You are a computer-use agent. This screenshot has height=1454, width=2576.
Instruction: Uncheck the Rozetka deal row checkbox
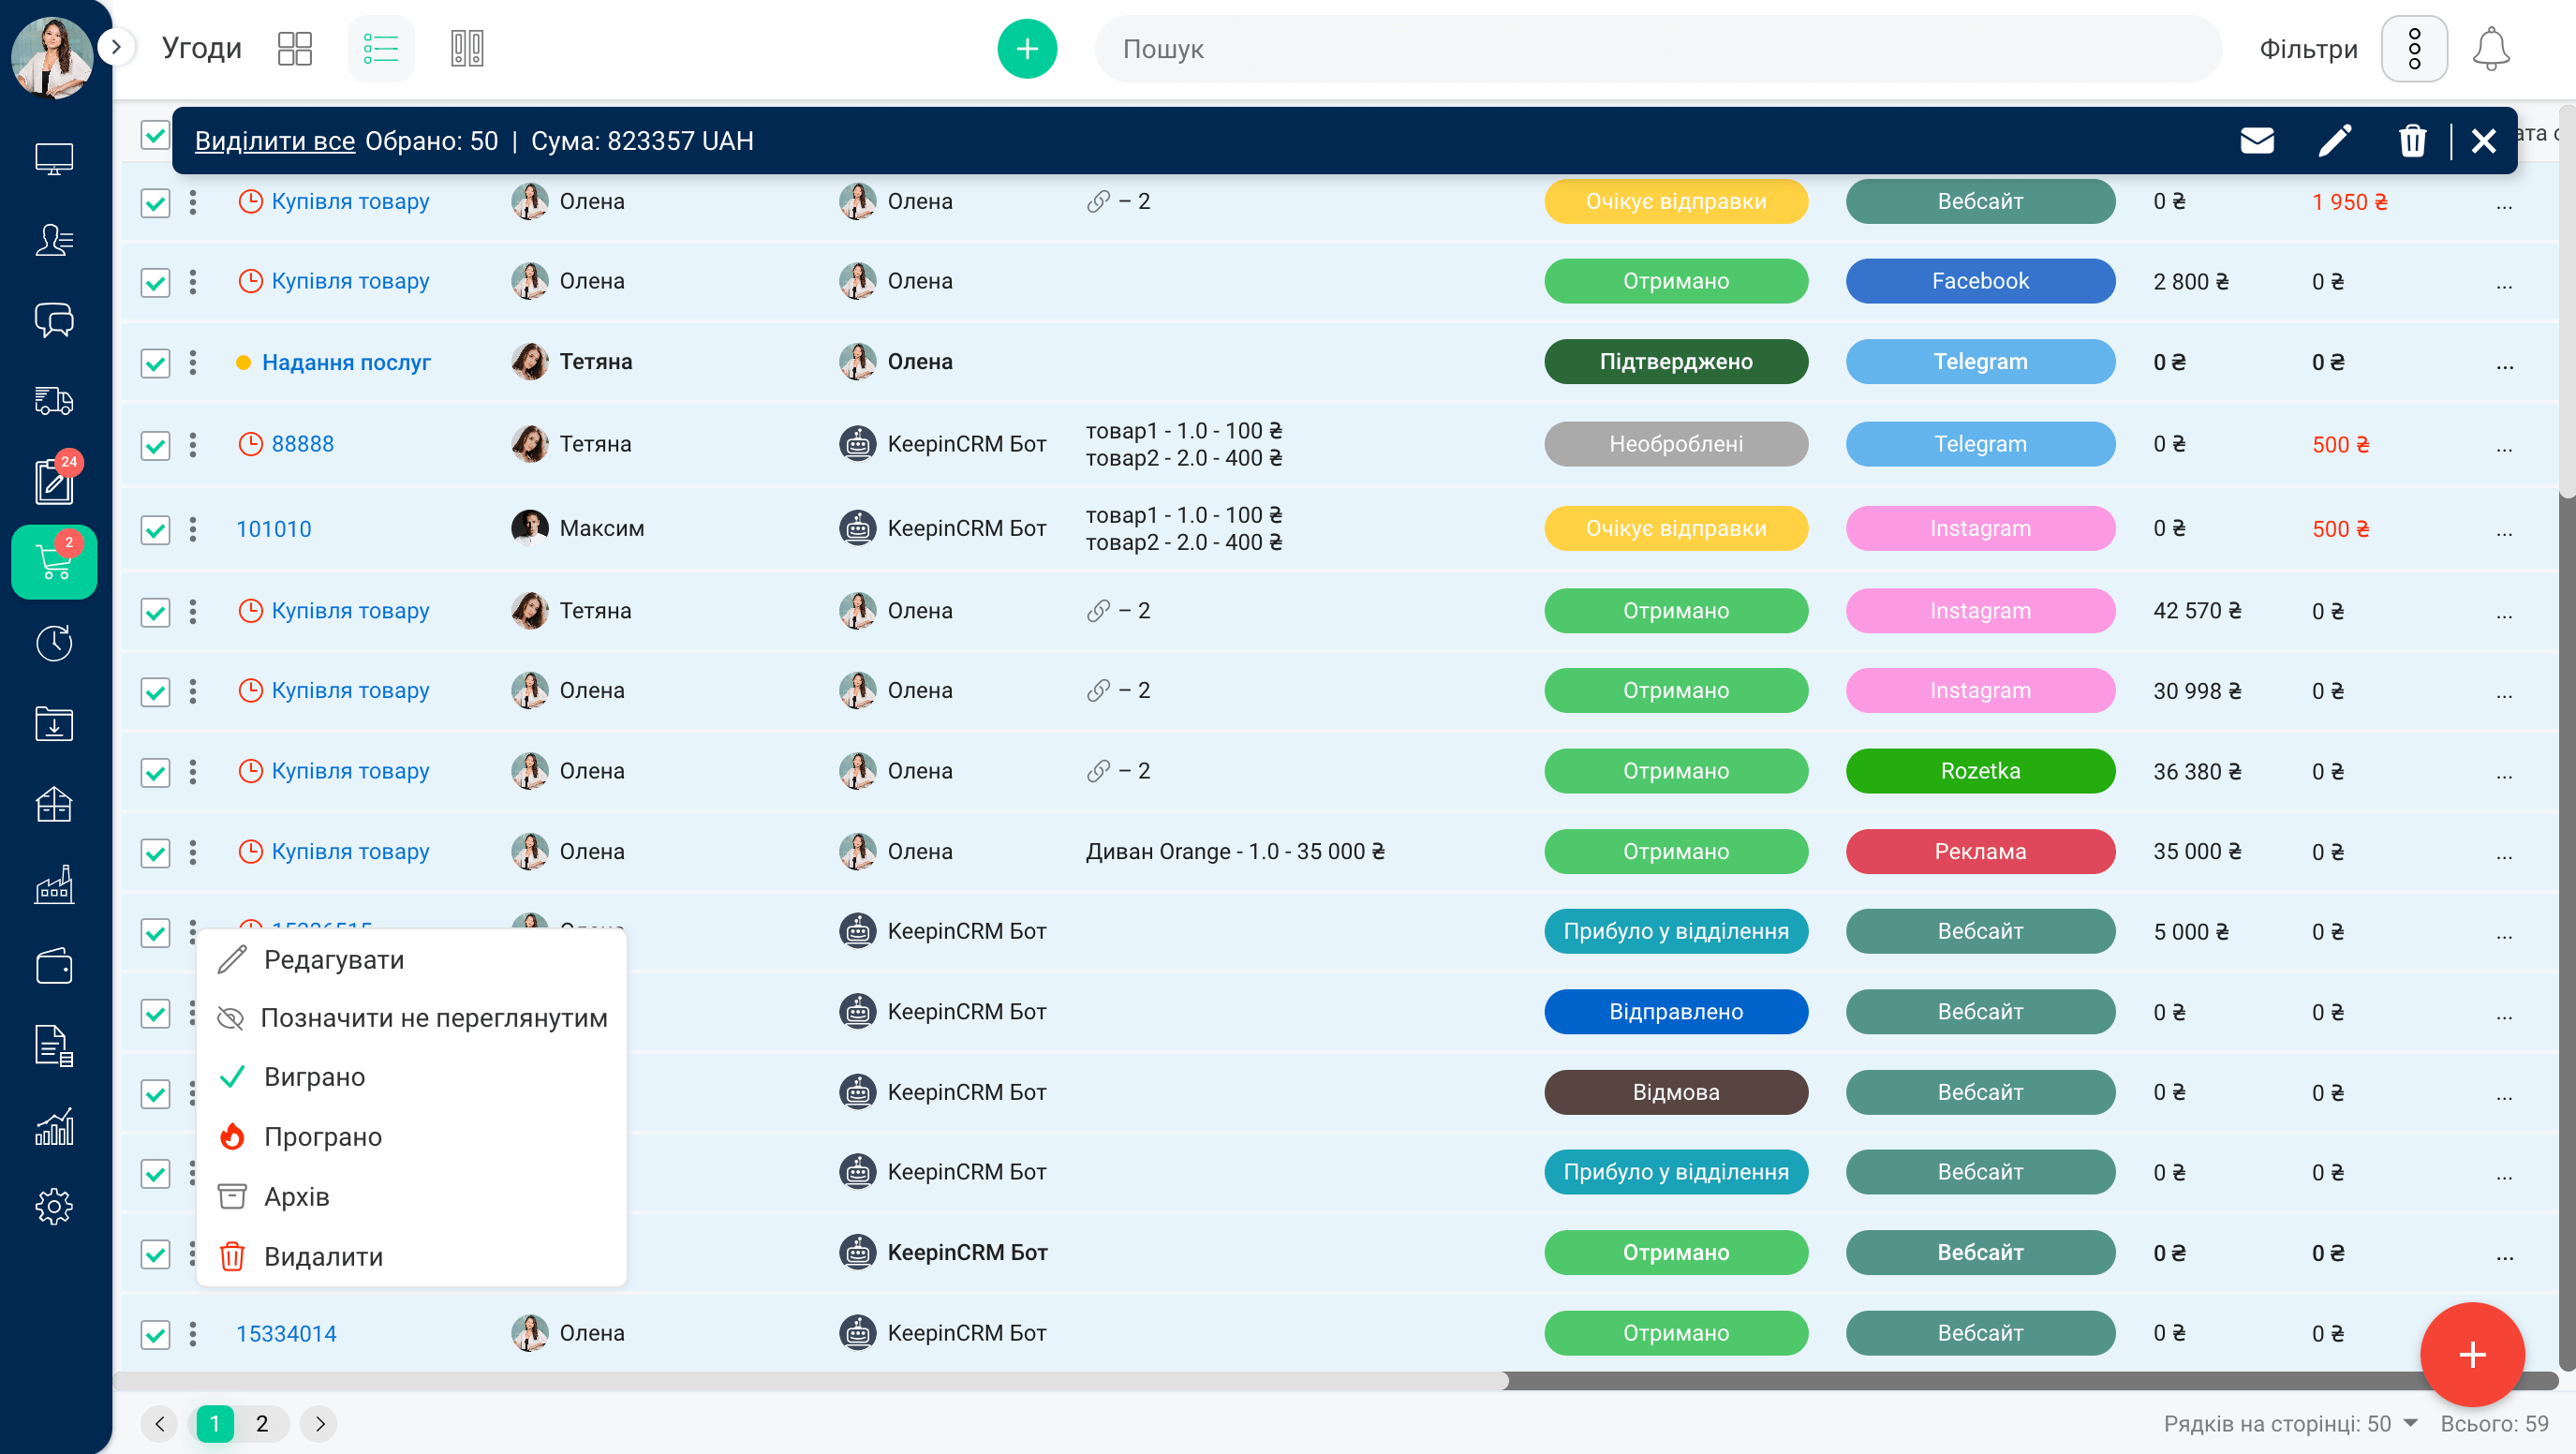[x=155, y=772]
